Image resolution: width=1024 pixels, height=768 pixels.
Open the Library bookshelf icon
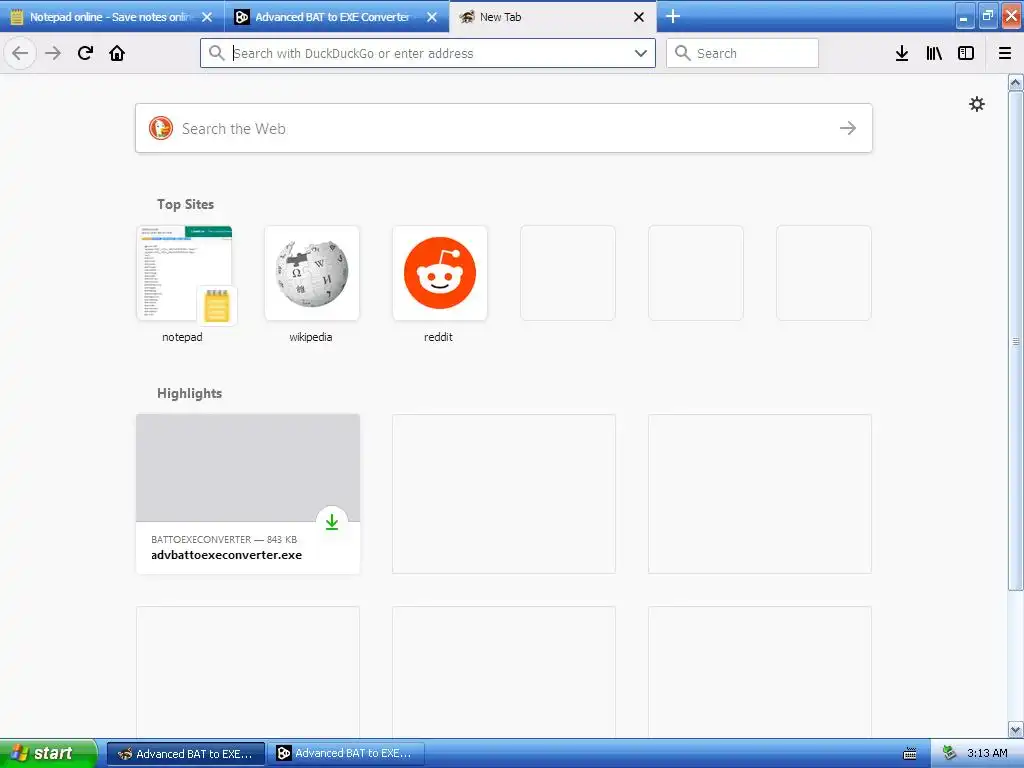(934, 53)
